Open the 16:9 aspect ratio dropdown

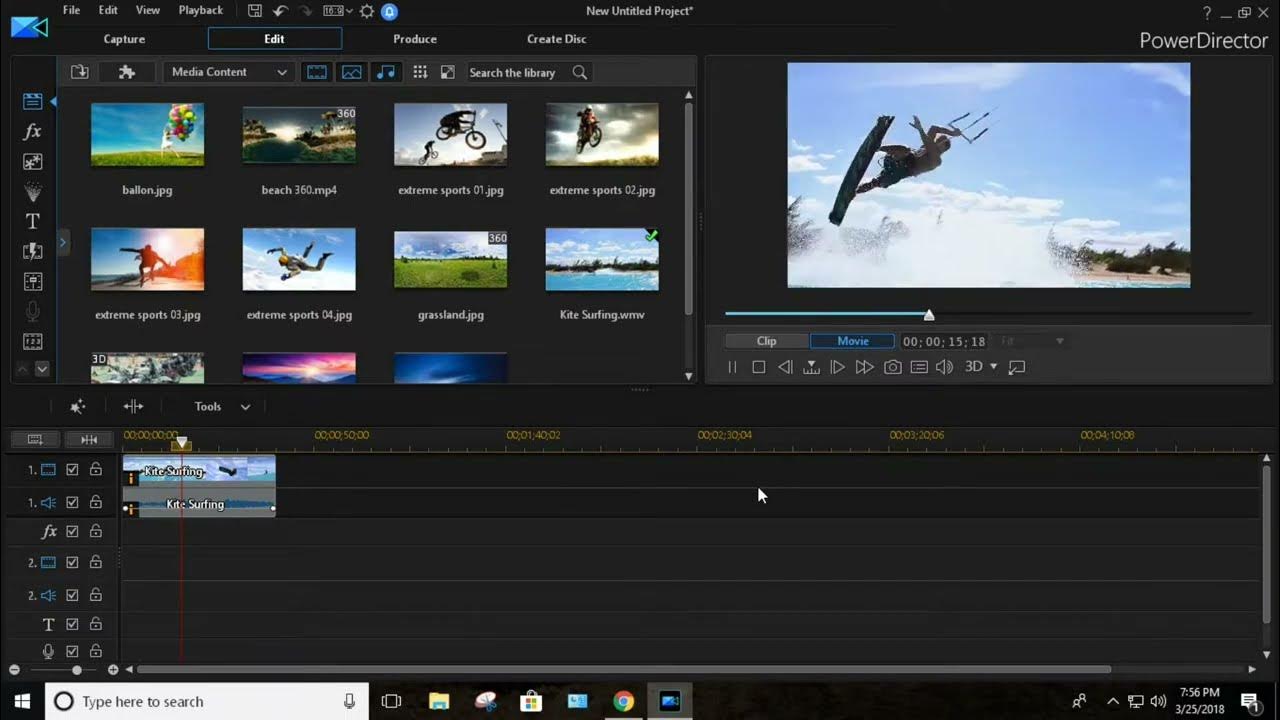[337, 11]
